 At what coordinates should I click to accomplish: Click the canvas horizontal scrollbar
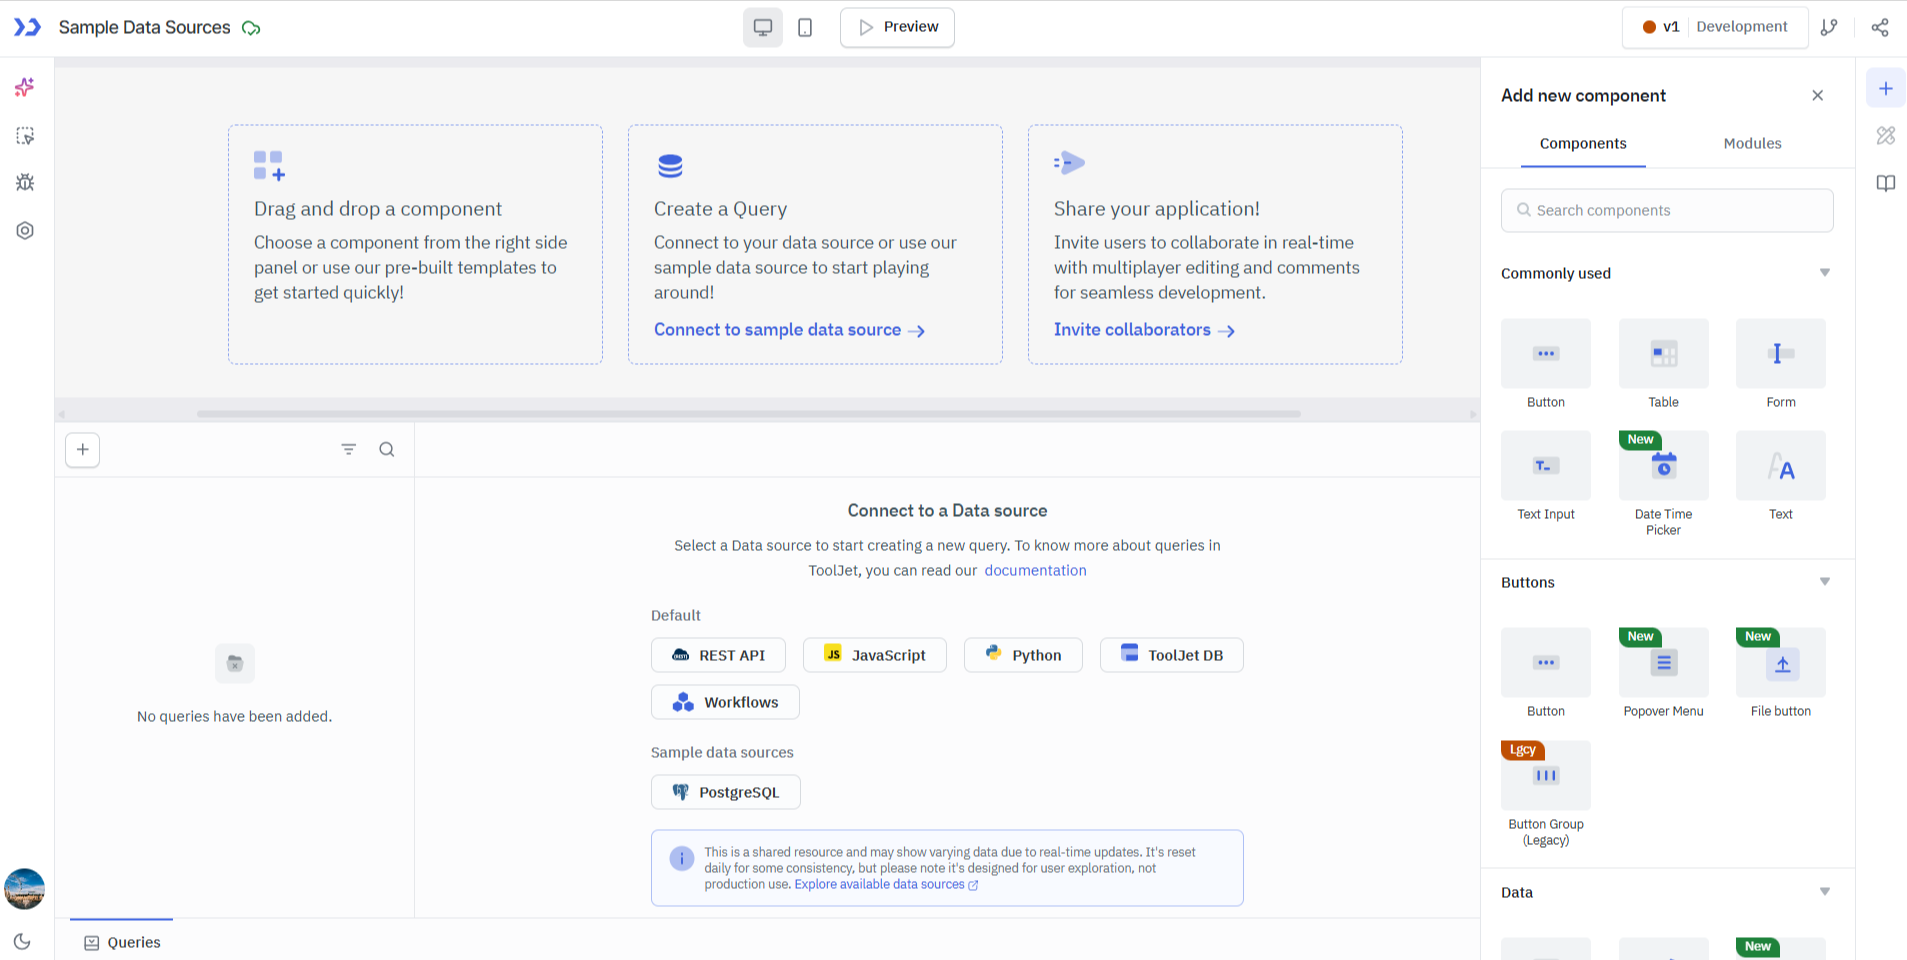click(x=748, y=413)
